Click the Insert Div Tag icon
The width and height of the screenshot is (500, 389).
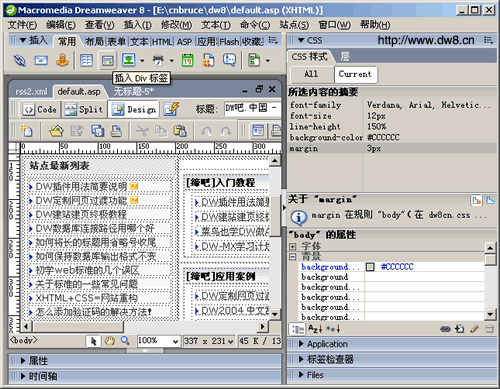107,61
